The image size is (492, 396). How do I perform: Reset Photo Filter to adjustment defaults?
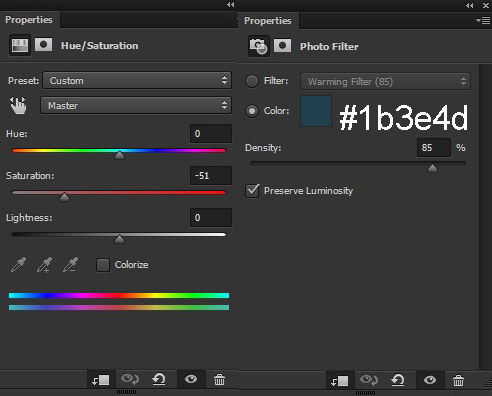398,380
